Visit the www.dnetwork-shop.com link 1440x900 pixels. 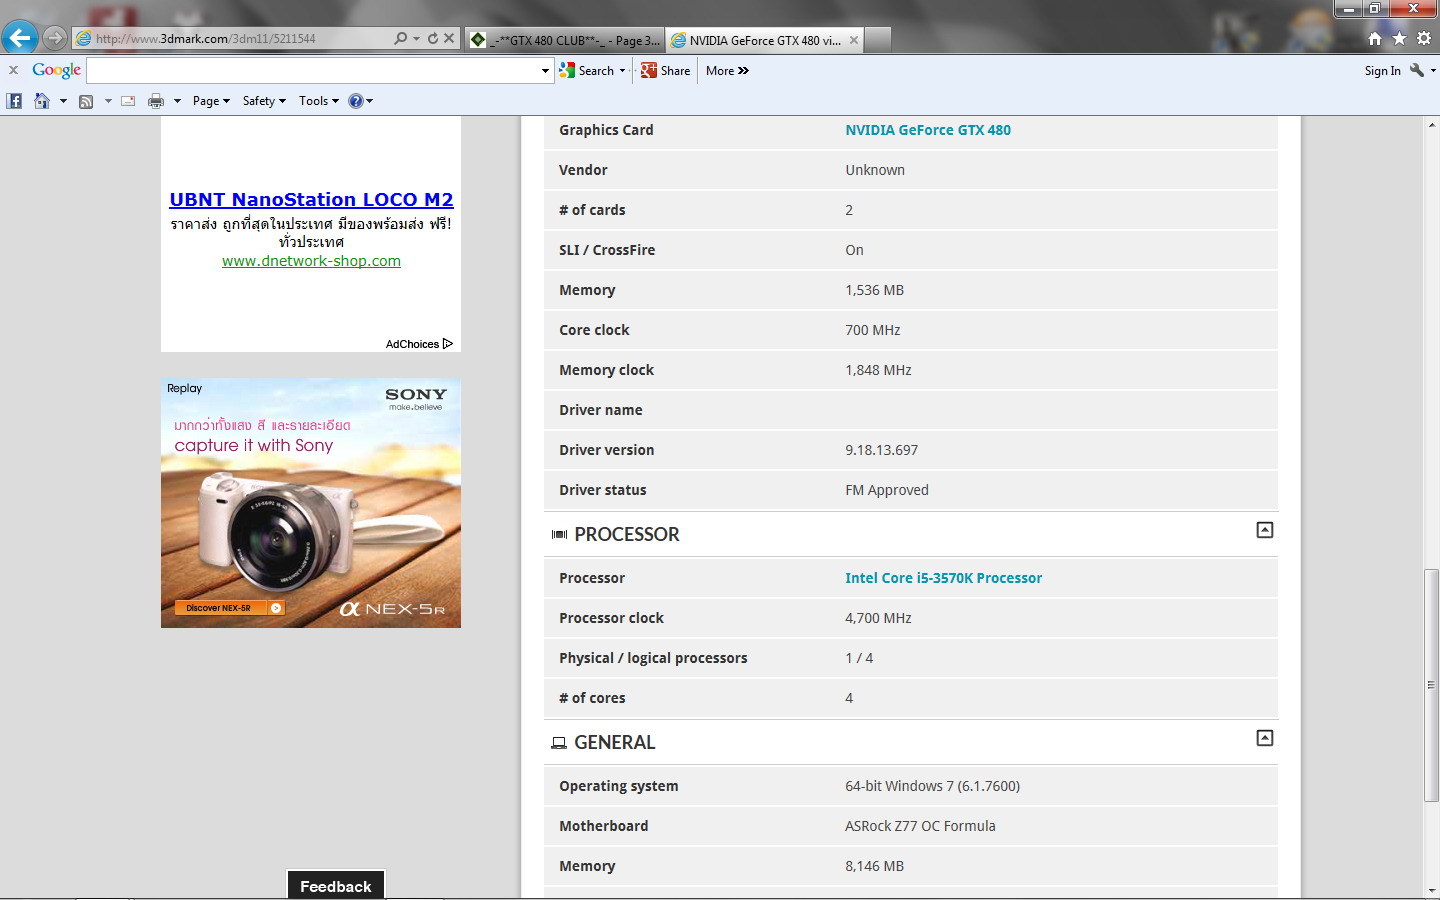[311, 261]
